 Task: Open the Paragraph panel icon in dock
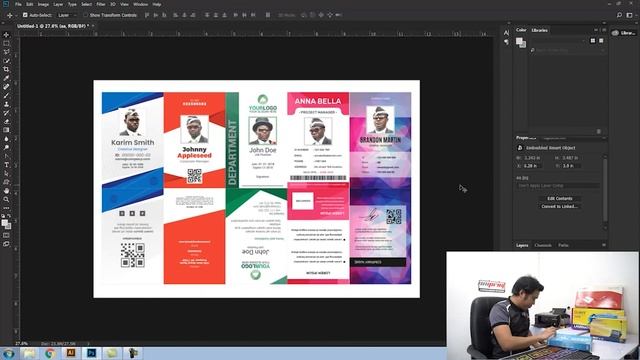(x=506, y=42)
